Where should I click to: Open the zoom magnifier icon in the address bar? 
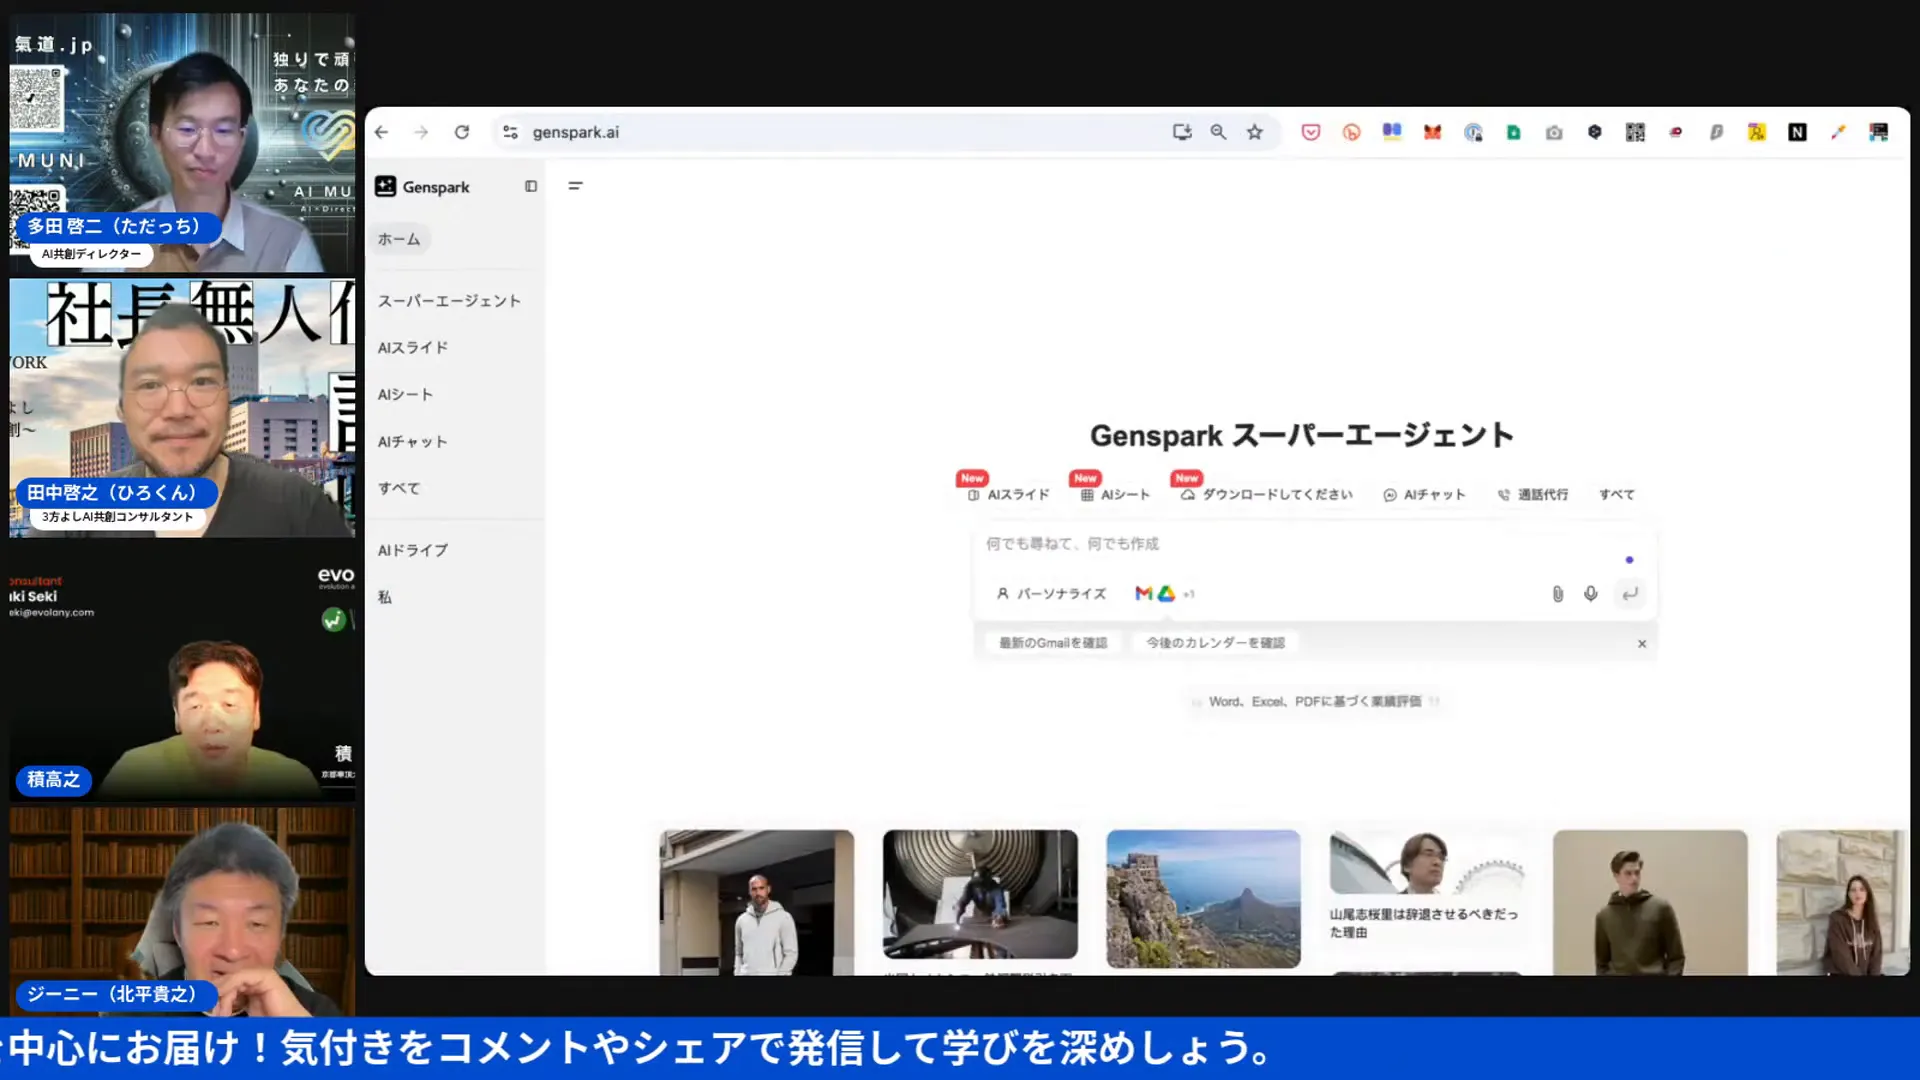[1218, 132]
